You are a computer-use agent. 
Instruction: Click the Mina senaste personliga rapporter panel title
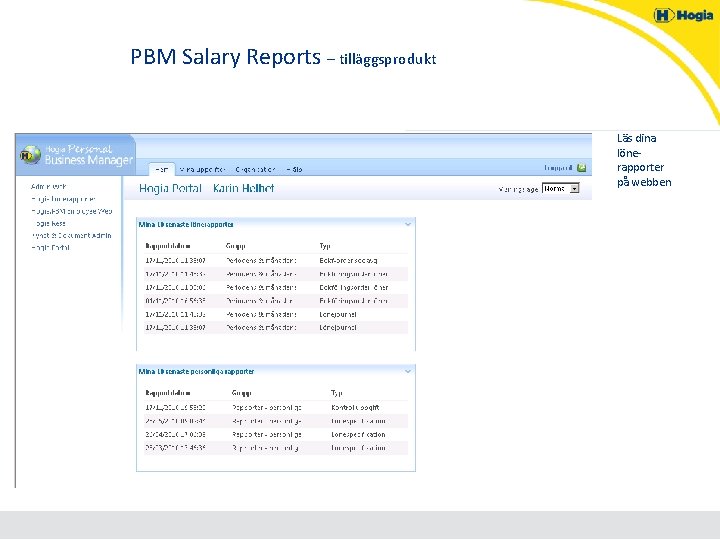197,371
